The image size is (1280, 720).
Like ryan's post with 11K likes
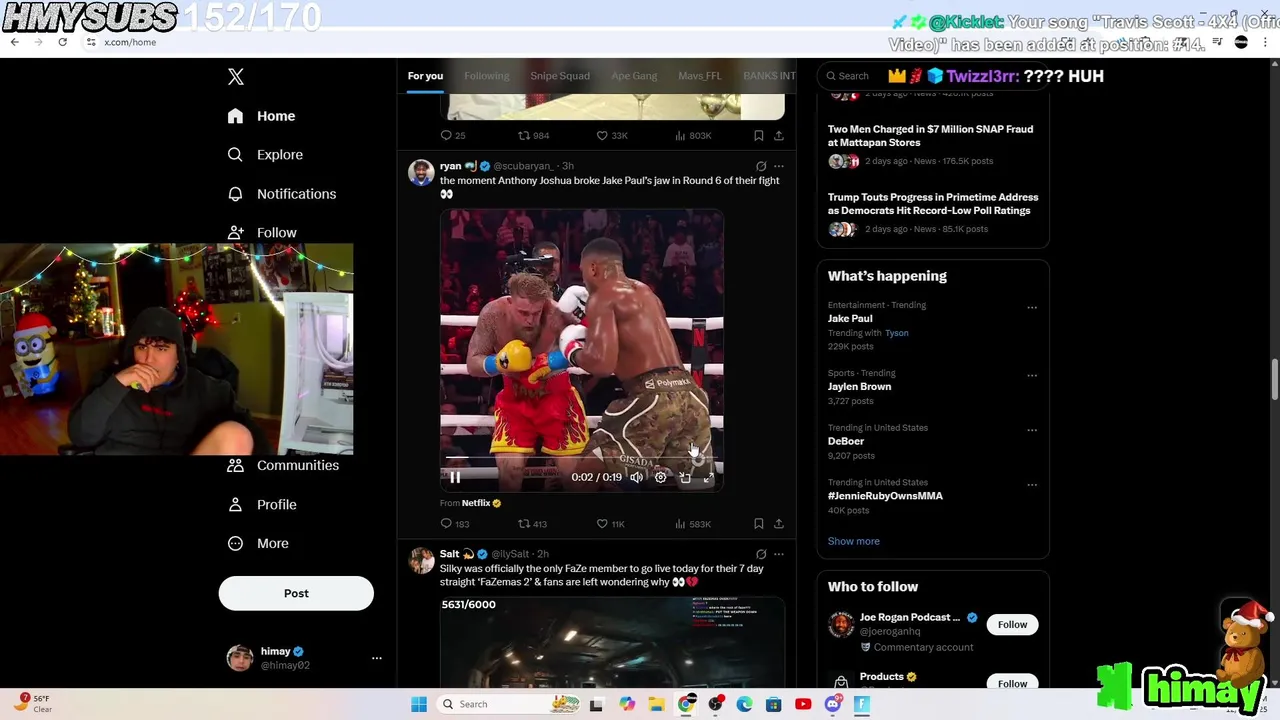[x=610, y=524]
